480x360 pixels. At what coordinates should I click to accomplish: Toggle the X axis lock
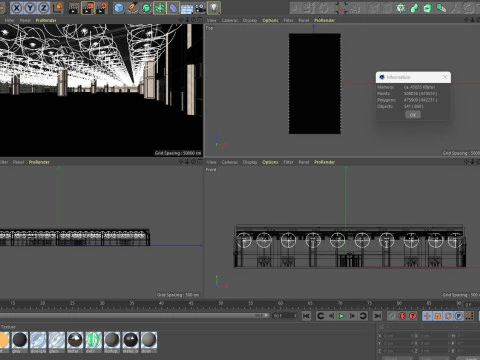16,8
